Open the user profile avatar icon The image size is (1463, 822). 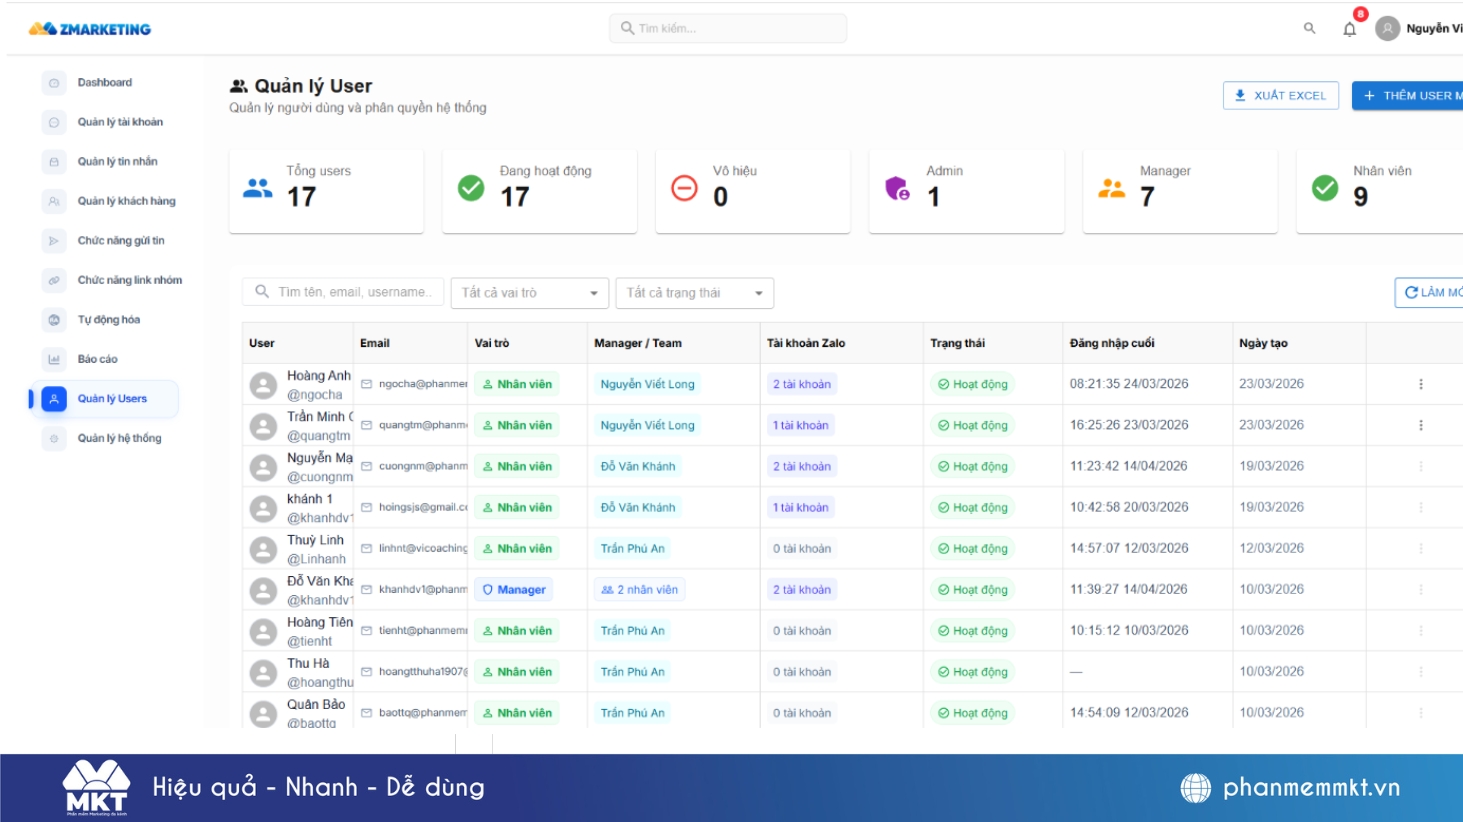point(1387,29)
